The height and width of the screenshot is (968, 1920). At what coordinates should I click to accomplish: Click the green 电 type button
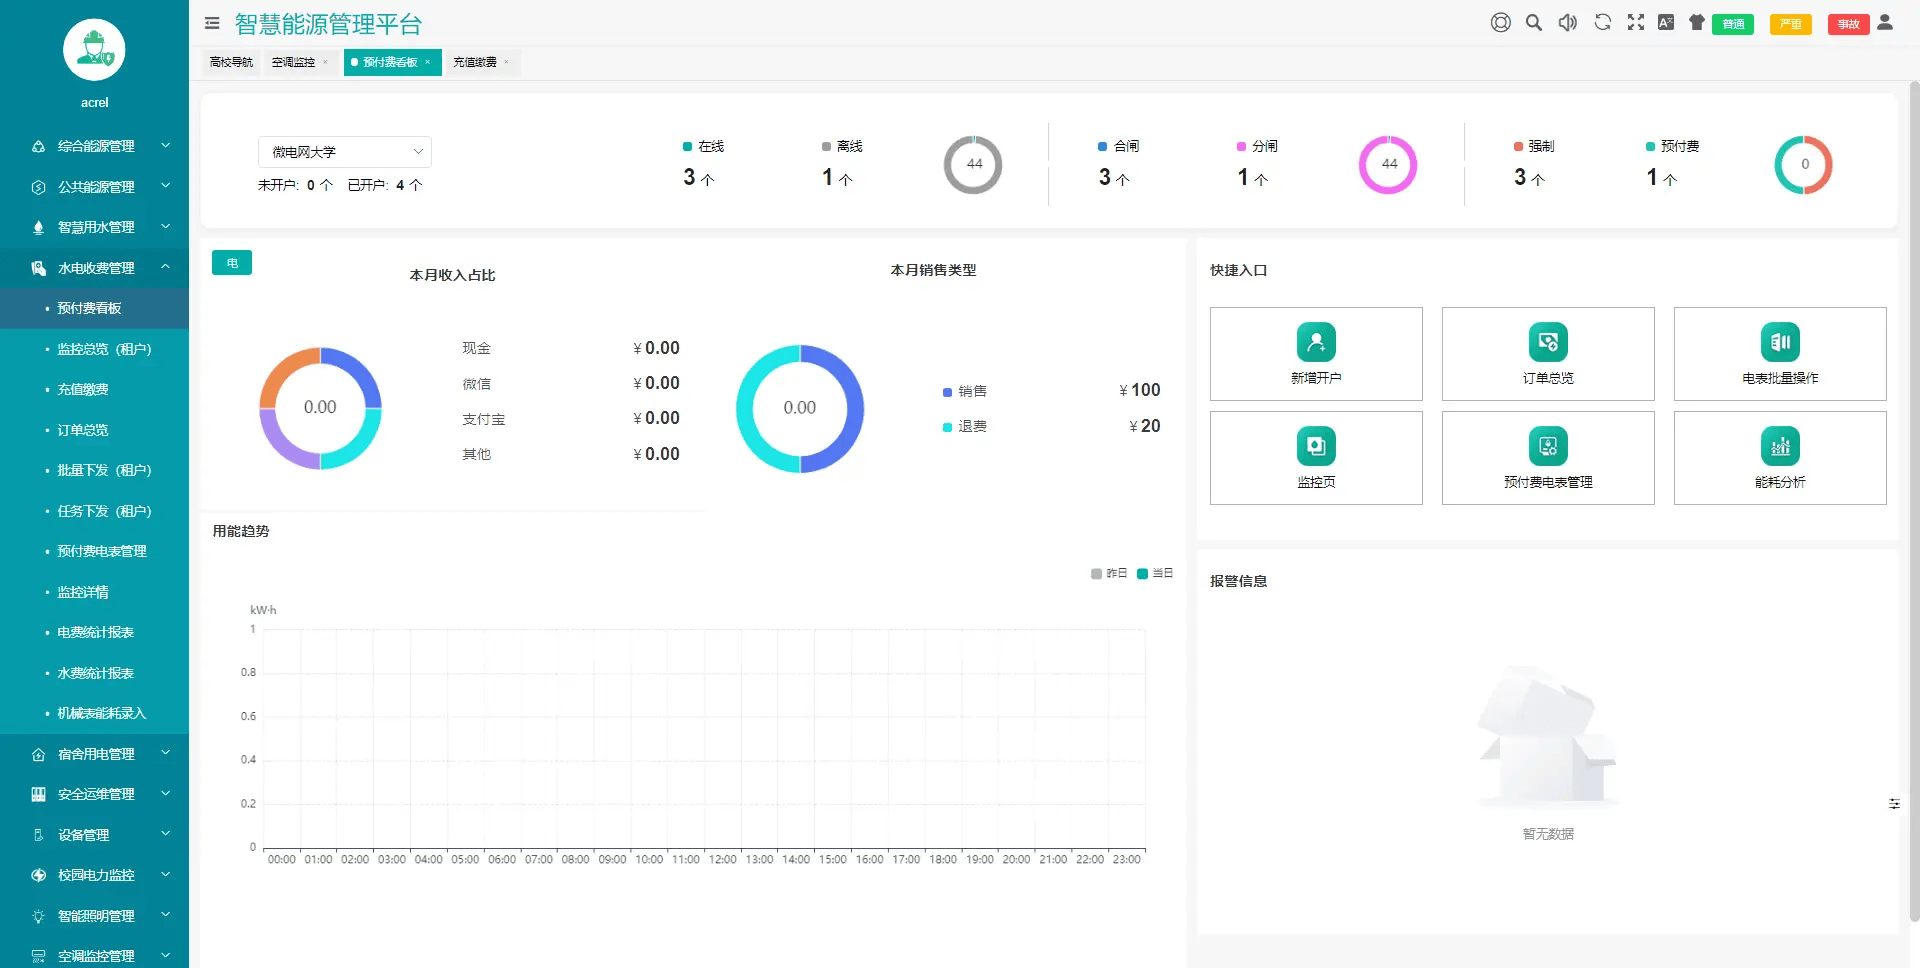click(x=232, y=263)
